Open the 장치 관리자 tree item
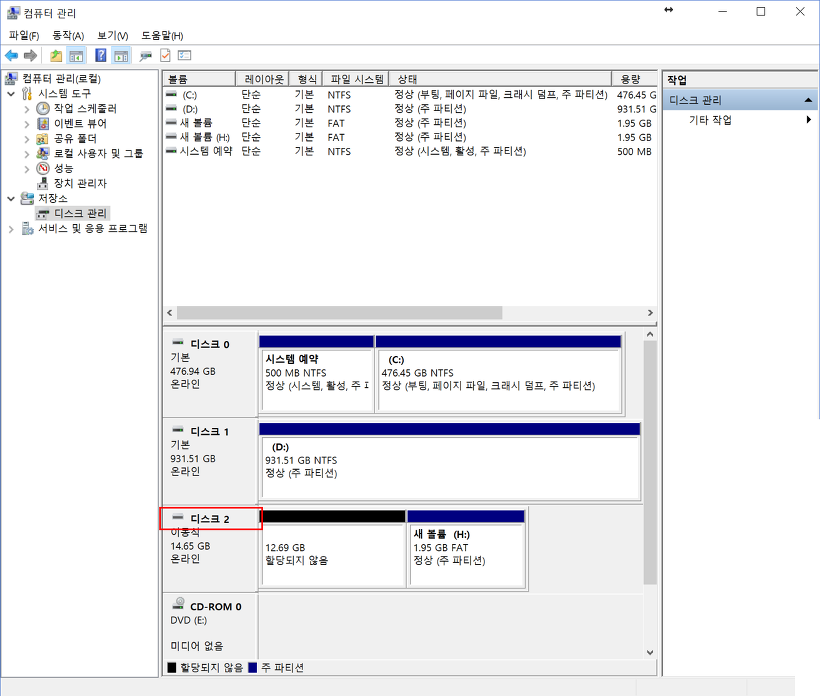Image resolution: width=820 pixels, height=696 pixels. (80, 184)
